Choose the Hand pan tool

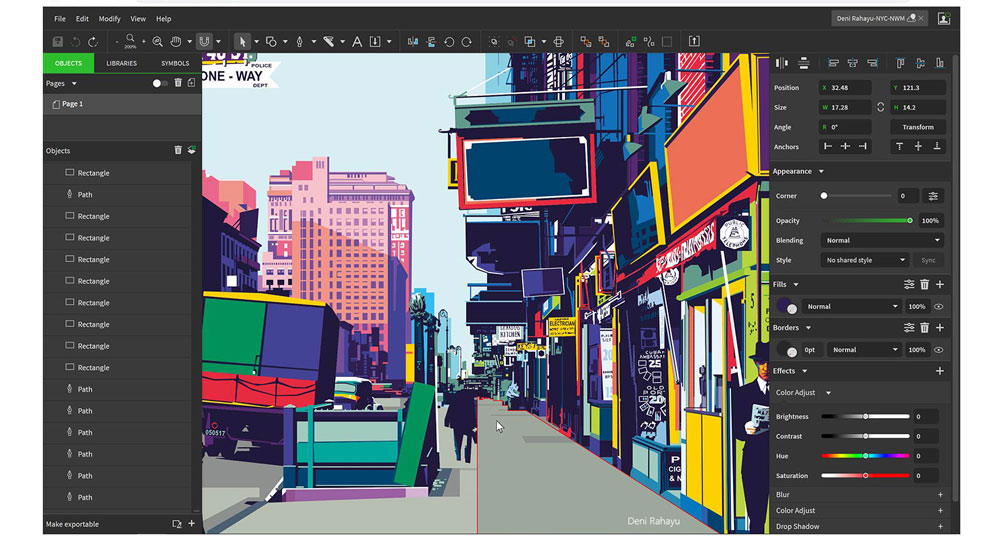(175, 41)
